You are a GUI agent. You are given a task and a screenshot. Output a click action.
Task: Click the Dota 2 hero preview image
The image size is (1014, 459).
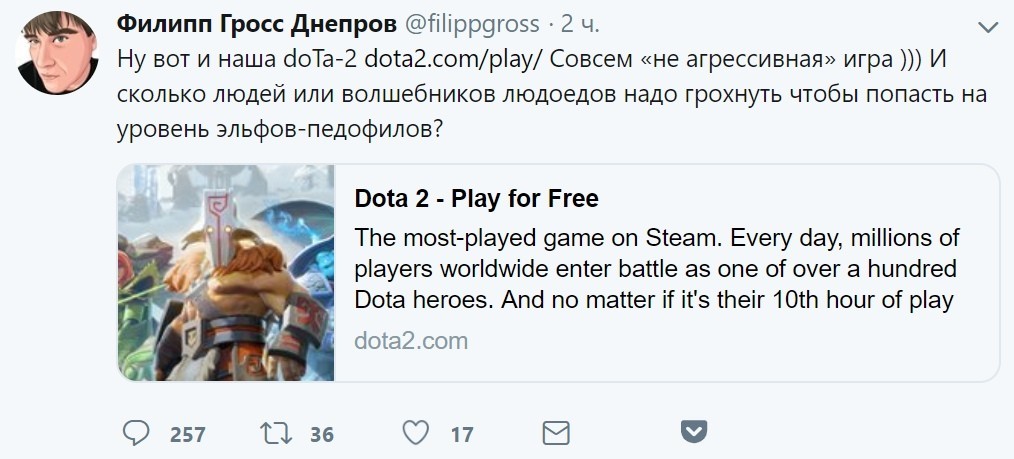(x=226, y=272)
